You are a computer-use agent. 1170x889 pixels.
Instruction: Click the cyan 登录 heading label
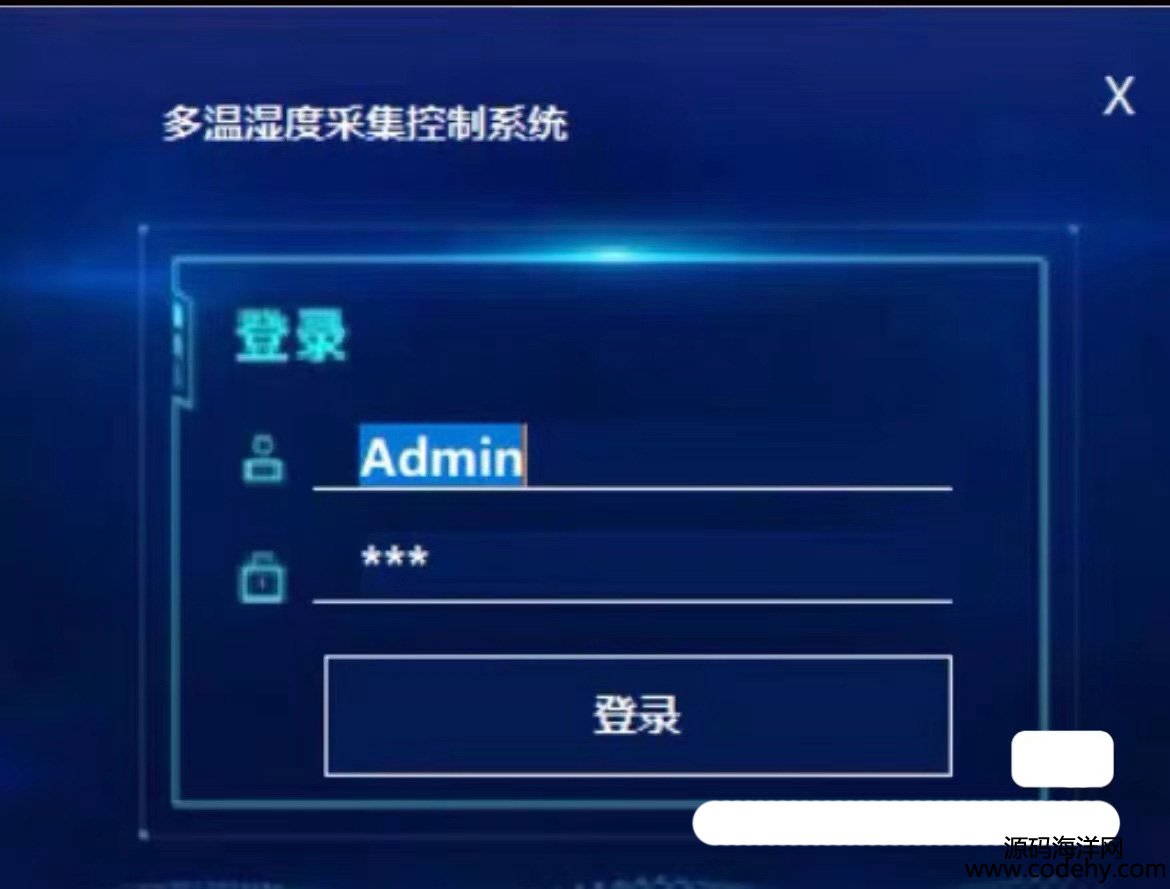292,337
